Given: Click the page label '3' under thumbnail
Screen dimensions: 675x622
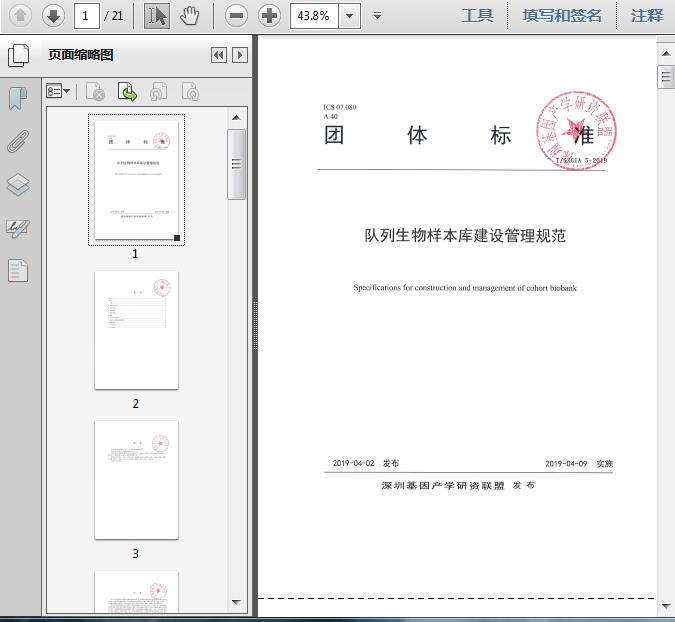Looking at the screenshot, I should pos(136,554).
